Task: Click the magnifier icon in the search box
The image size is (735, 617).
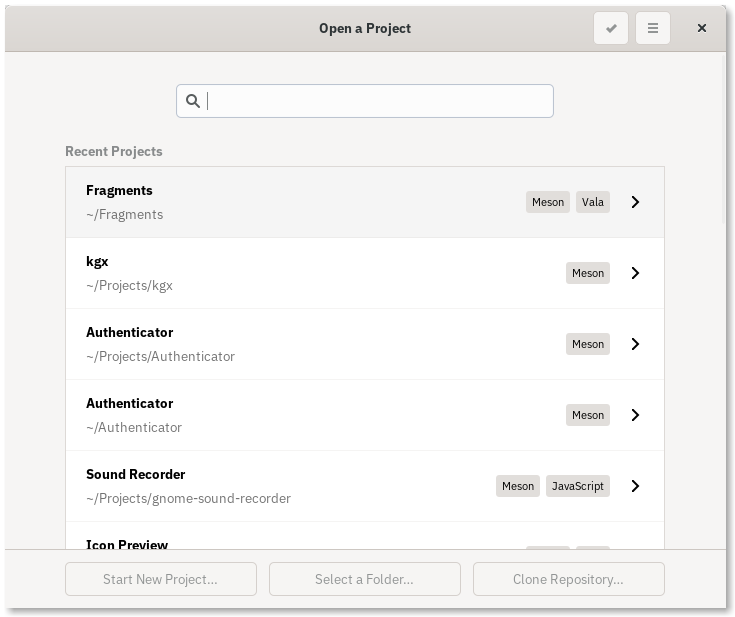Action: tap(193, 101)
